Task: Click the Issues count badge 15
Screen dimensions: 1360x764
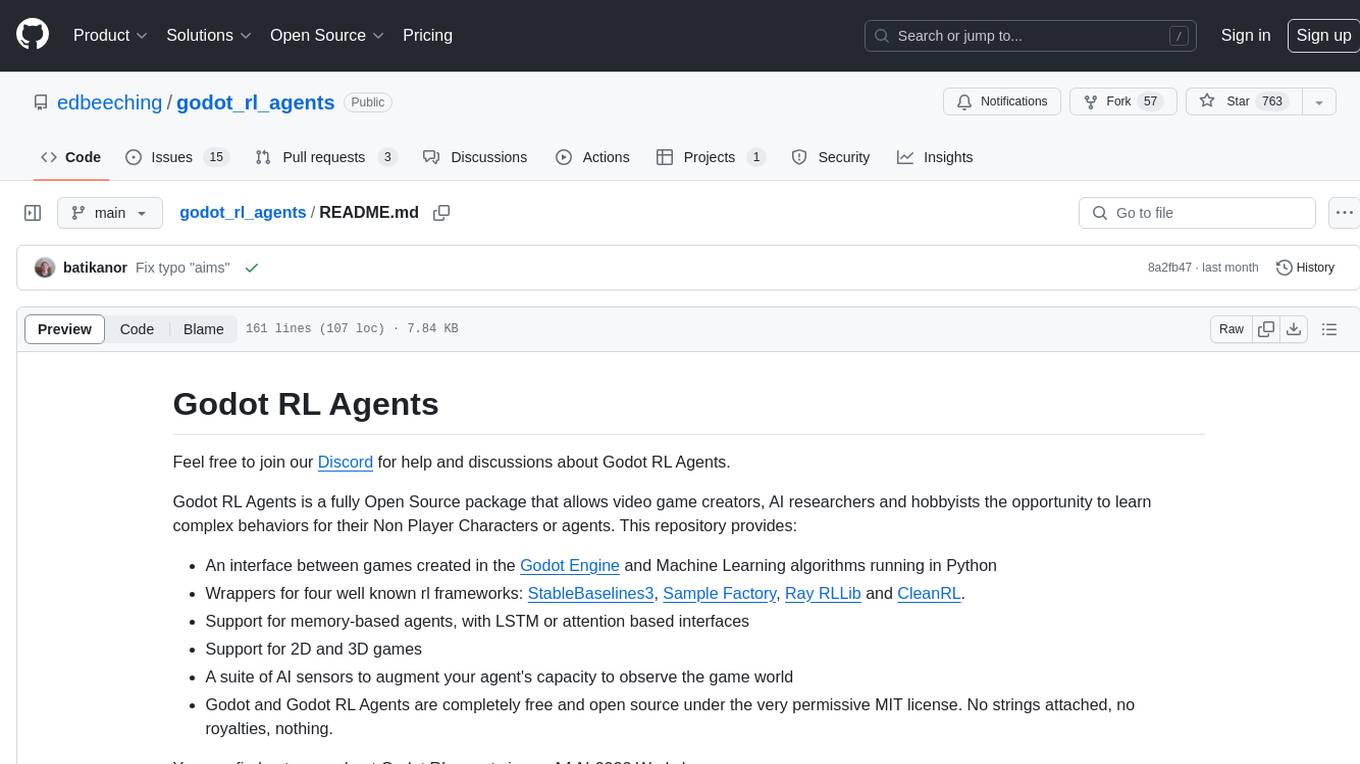Action: pos(215,157)
